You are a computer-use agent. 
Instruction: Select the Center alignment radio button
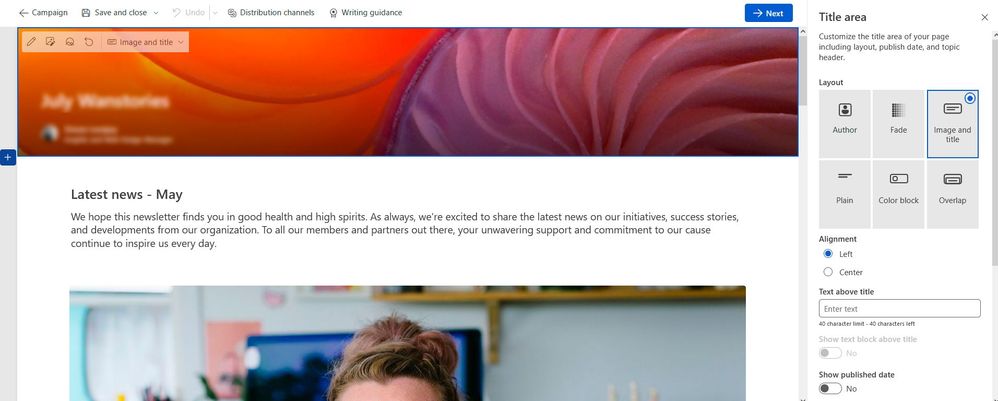pyautogui.click(x=827, y=272)
